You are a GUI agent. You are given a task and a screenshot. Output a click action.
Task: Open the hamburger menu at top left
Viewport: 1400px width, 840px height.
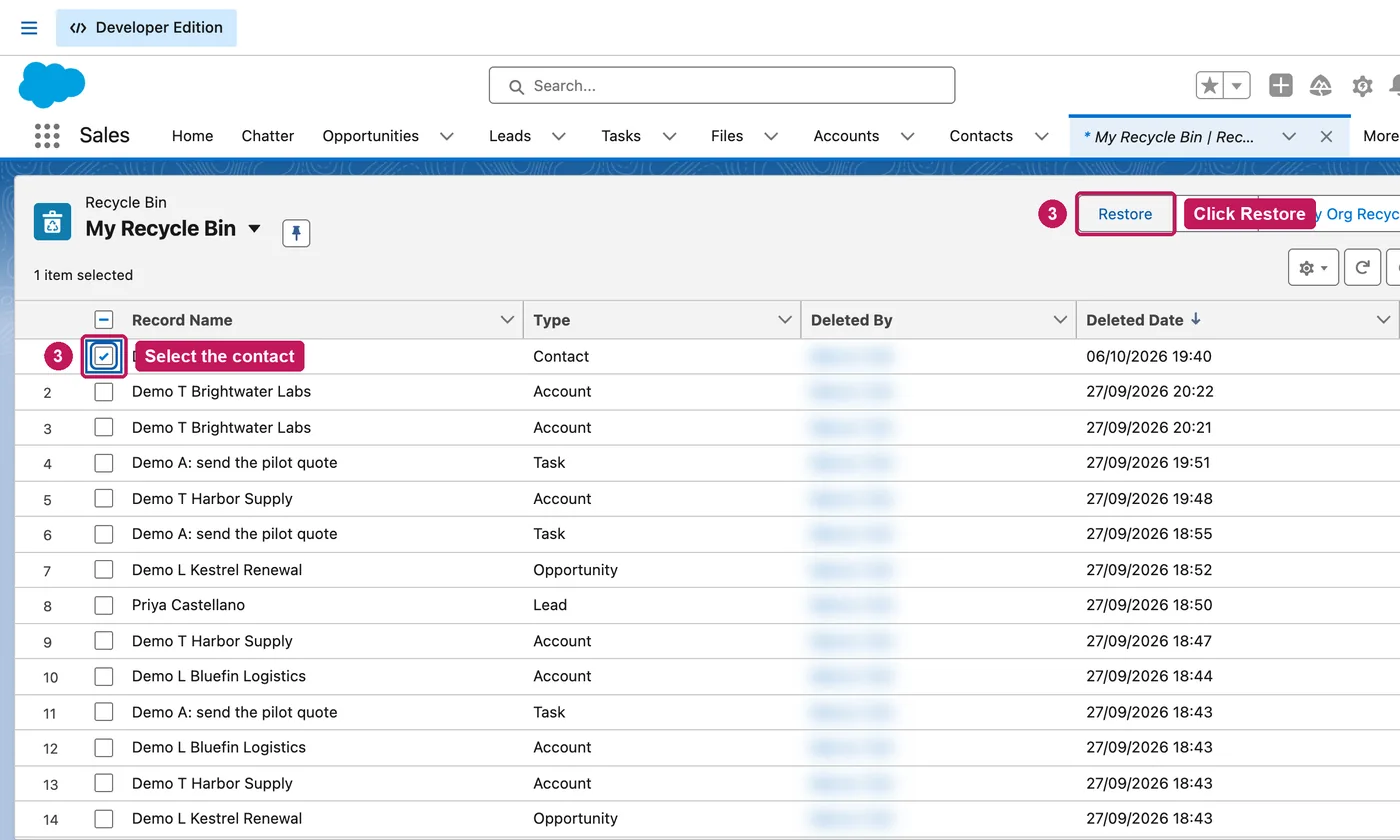click(x=29, y=28)
